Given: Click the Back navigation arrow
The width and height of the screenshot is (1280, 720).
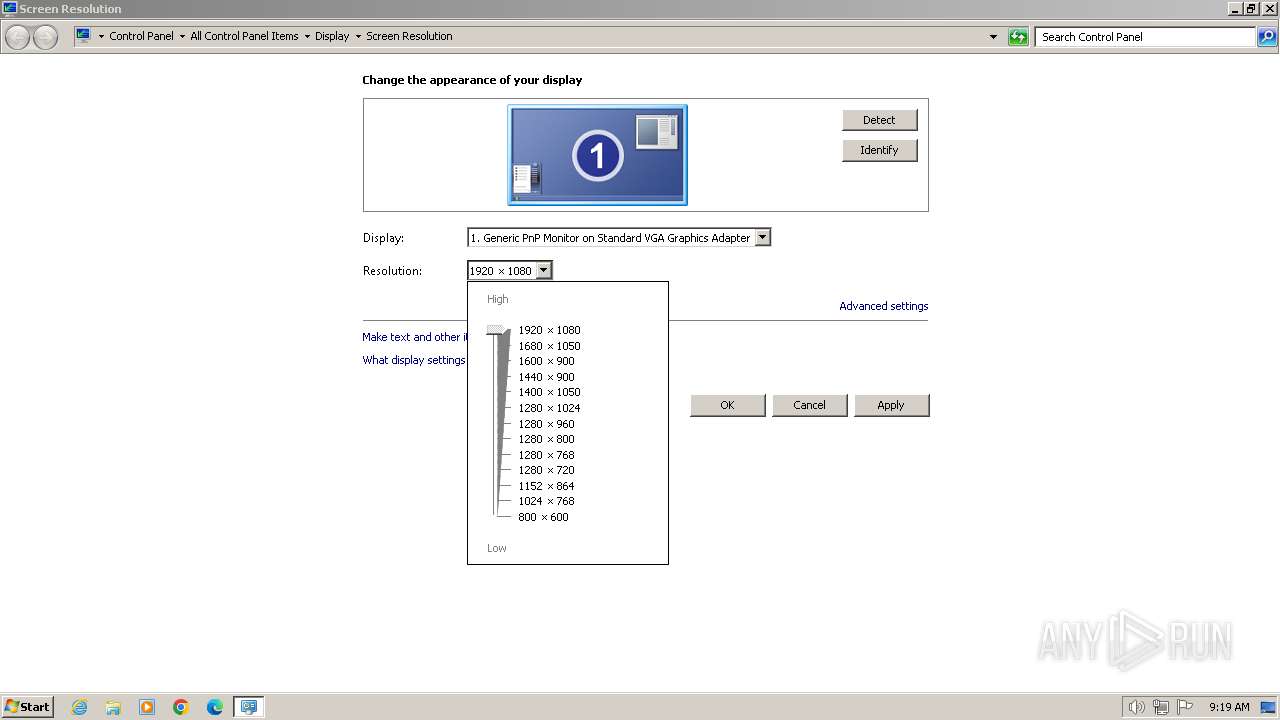Looking at the screenshot, I should 18,37.
